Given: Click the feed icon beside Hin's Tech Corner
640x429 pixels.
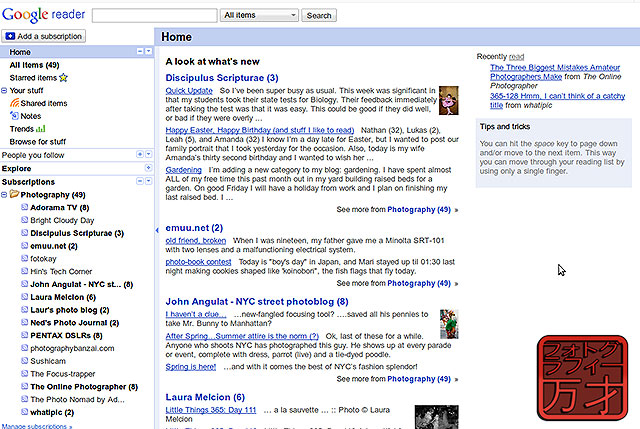Looking at the screenshot, I should coord(24,271).
